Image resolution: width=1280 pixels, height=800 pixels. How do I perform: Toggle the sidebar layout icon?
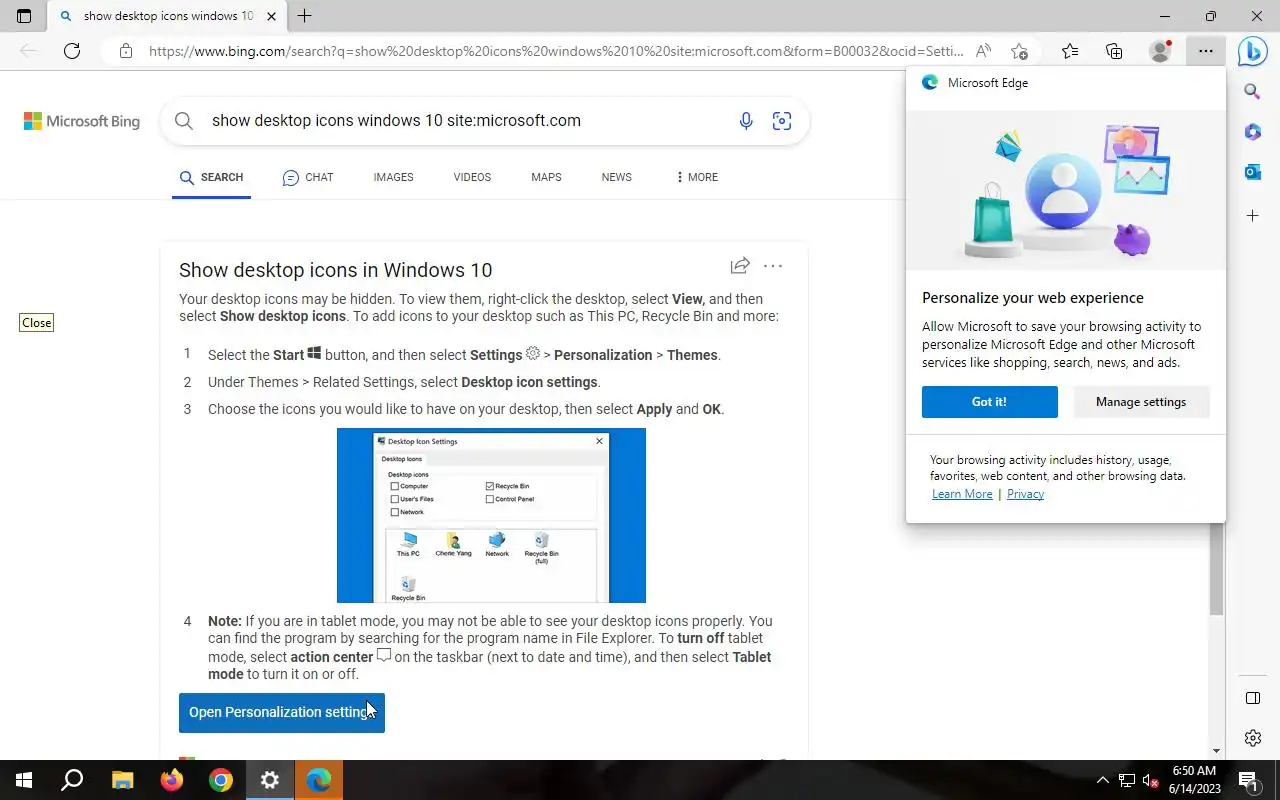pos(1252,697)
